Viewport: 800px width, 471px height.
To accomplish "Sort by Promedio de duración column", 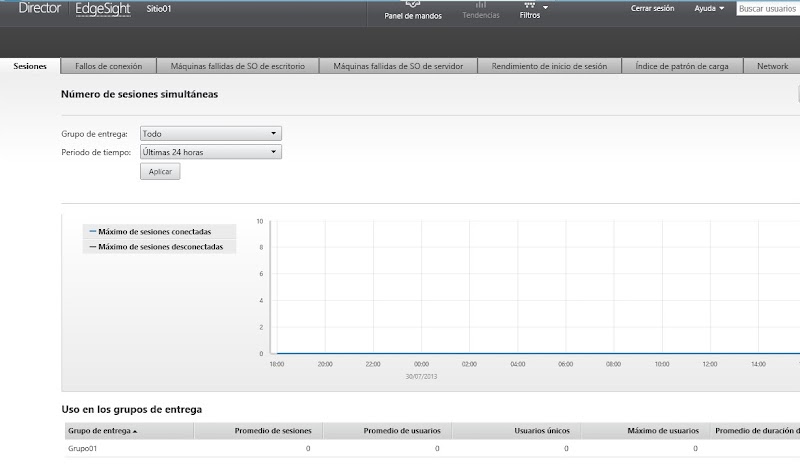I will [755, 431].
